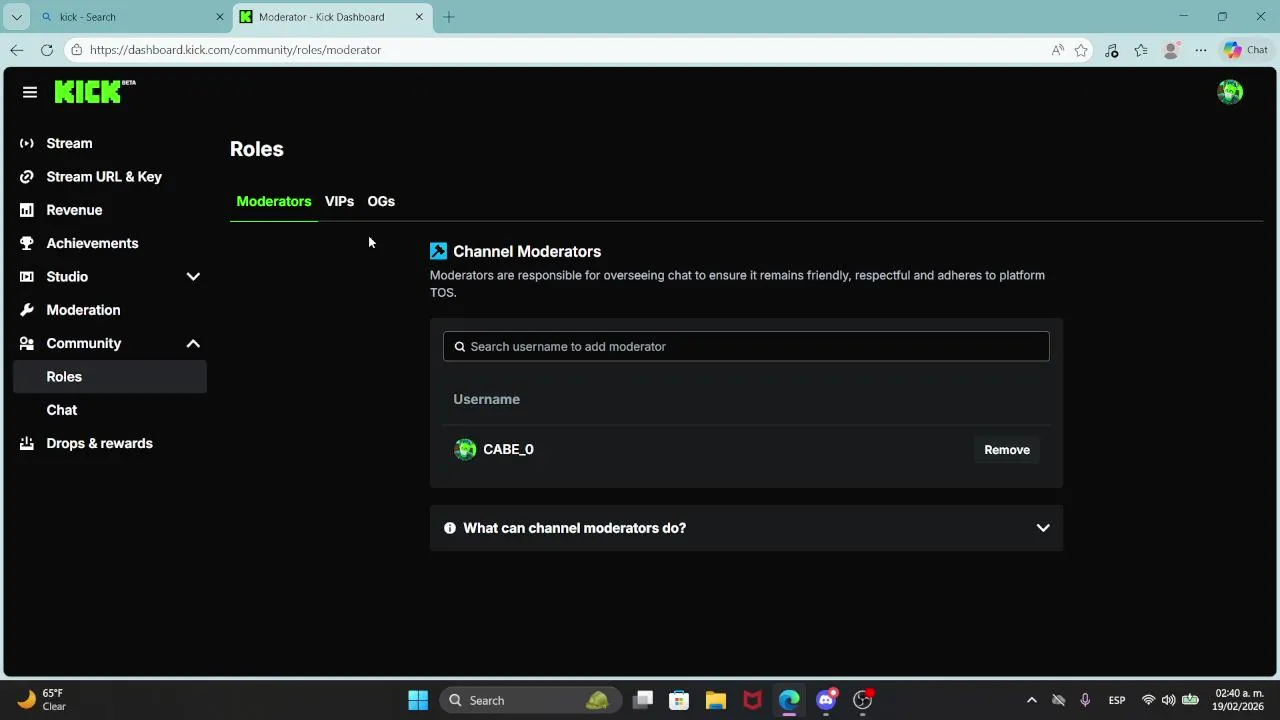
Task: Open the profile avatar menu
Action: (1230, 92)
